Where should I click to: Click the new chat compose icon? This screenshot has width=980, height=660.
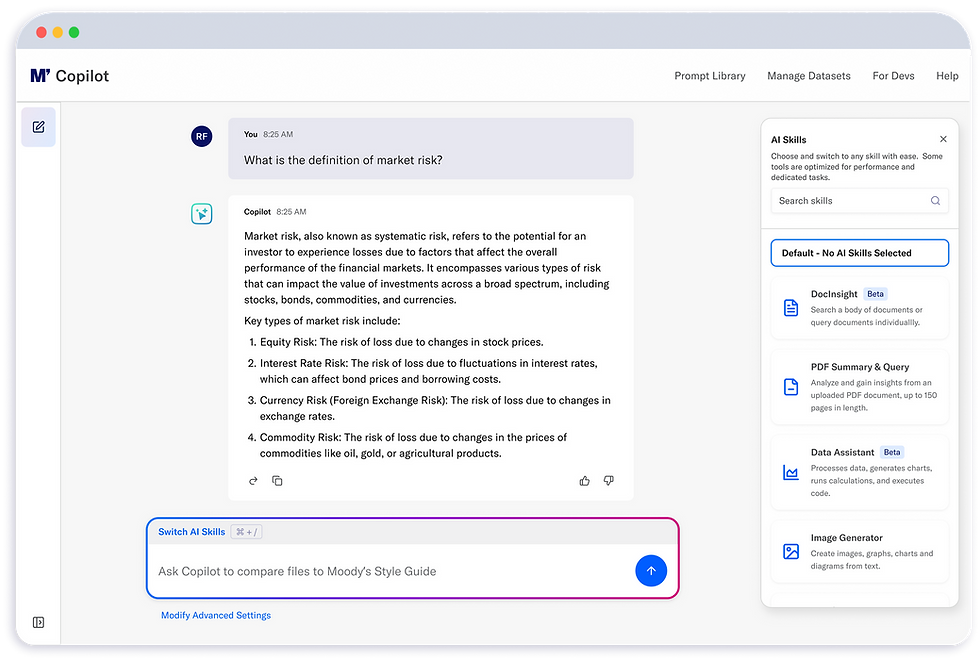click(x=39, y=127)
